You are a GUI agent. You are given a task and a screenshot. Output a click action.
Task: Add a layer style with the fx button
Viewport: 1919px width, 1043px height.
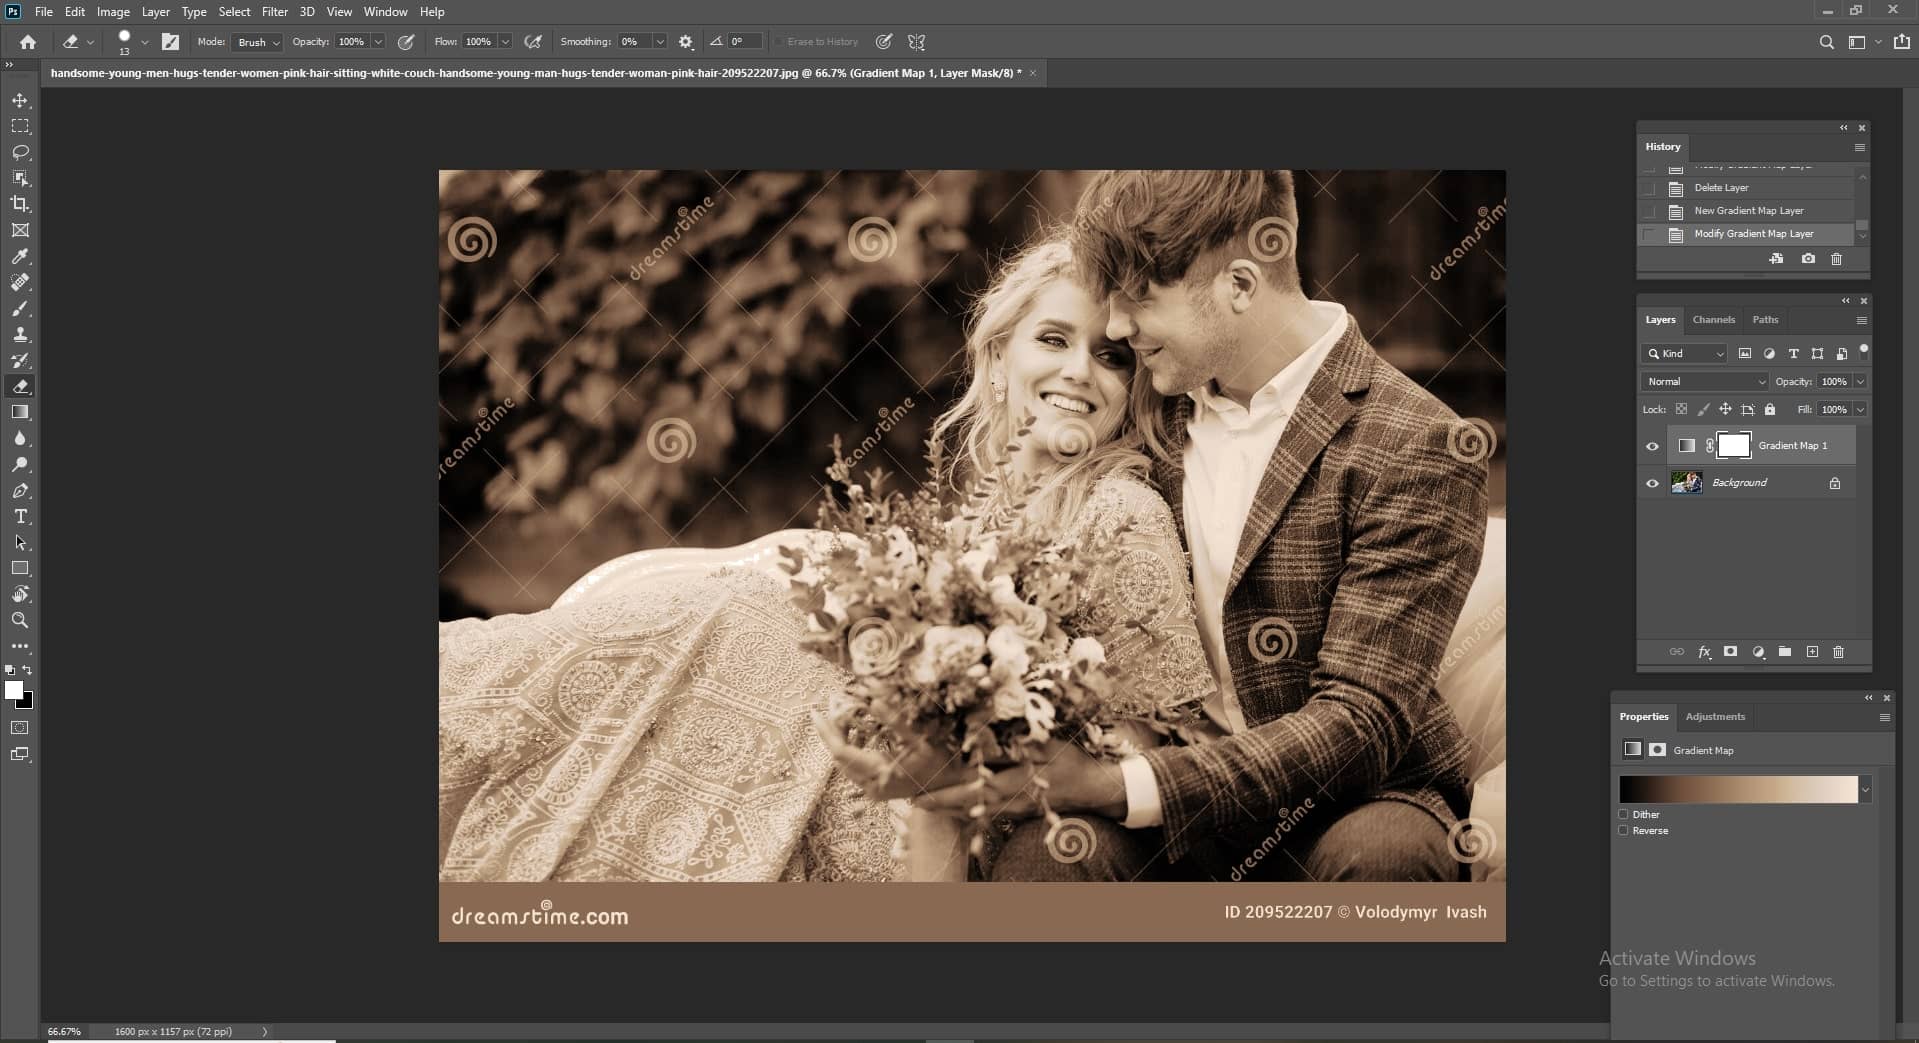tap(1703, 652)
